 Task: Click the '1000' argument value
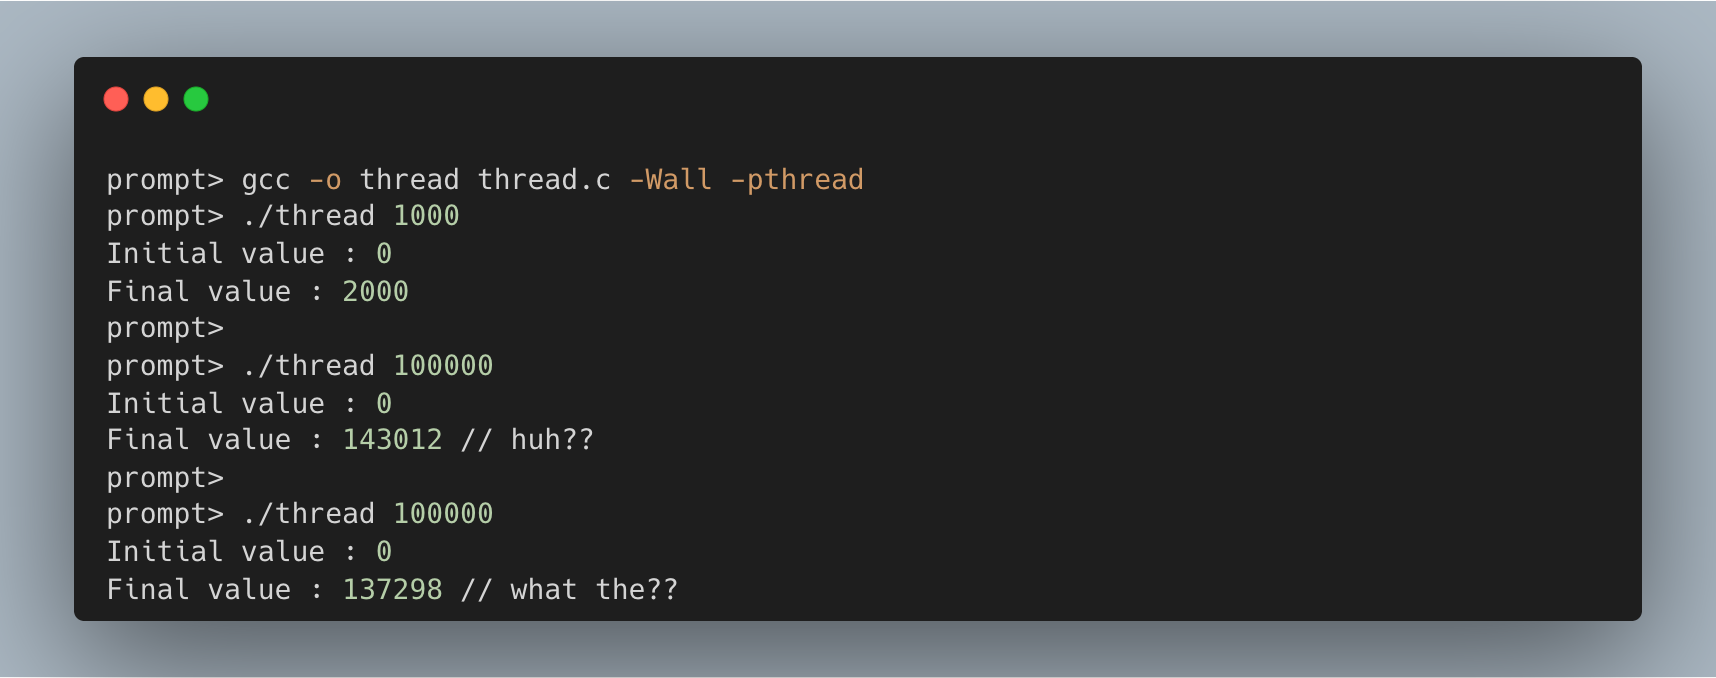pyautogui.click(x=426, y=216)
